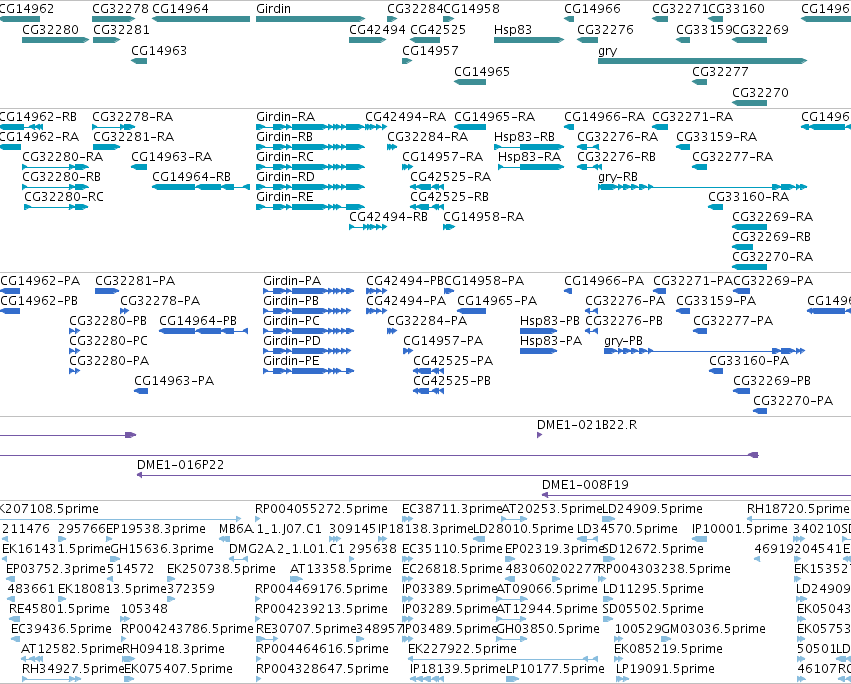Select EST label EK250738.5prime
This screenshot has width=851, height=684.
click(x=221, y=569)
